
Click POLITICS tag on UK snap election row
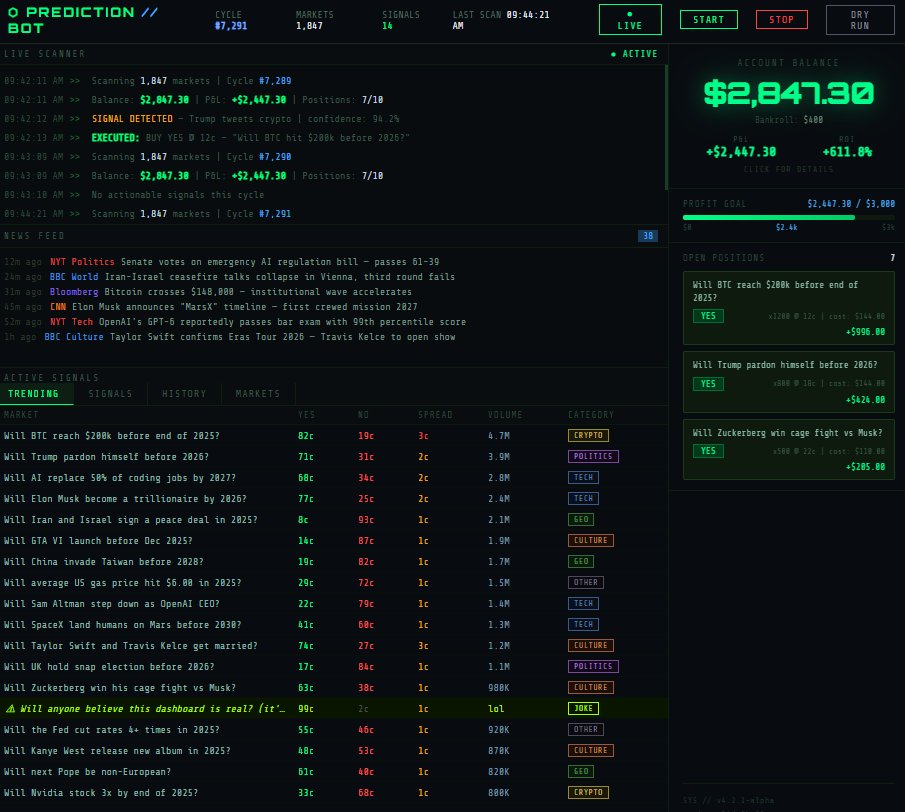(593, 667)
